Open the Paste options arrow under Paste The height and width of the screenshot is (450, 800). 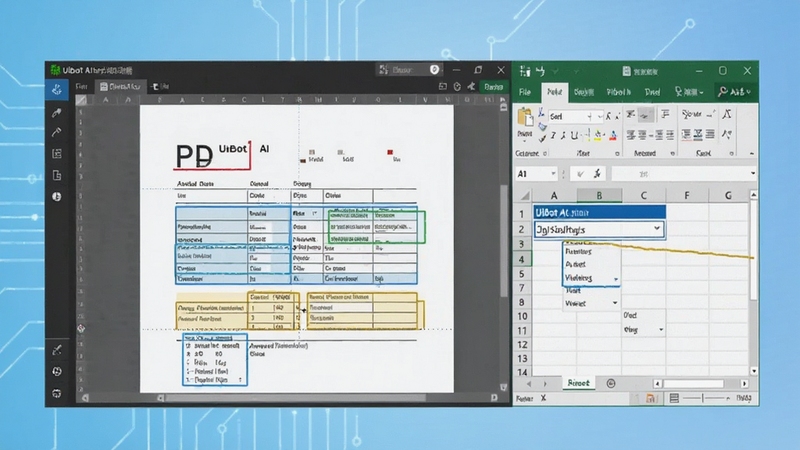(x=525, y=140)
